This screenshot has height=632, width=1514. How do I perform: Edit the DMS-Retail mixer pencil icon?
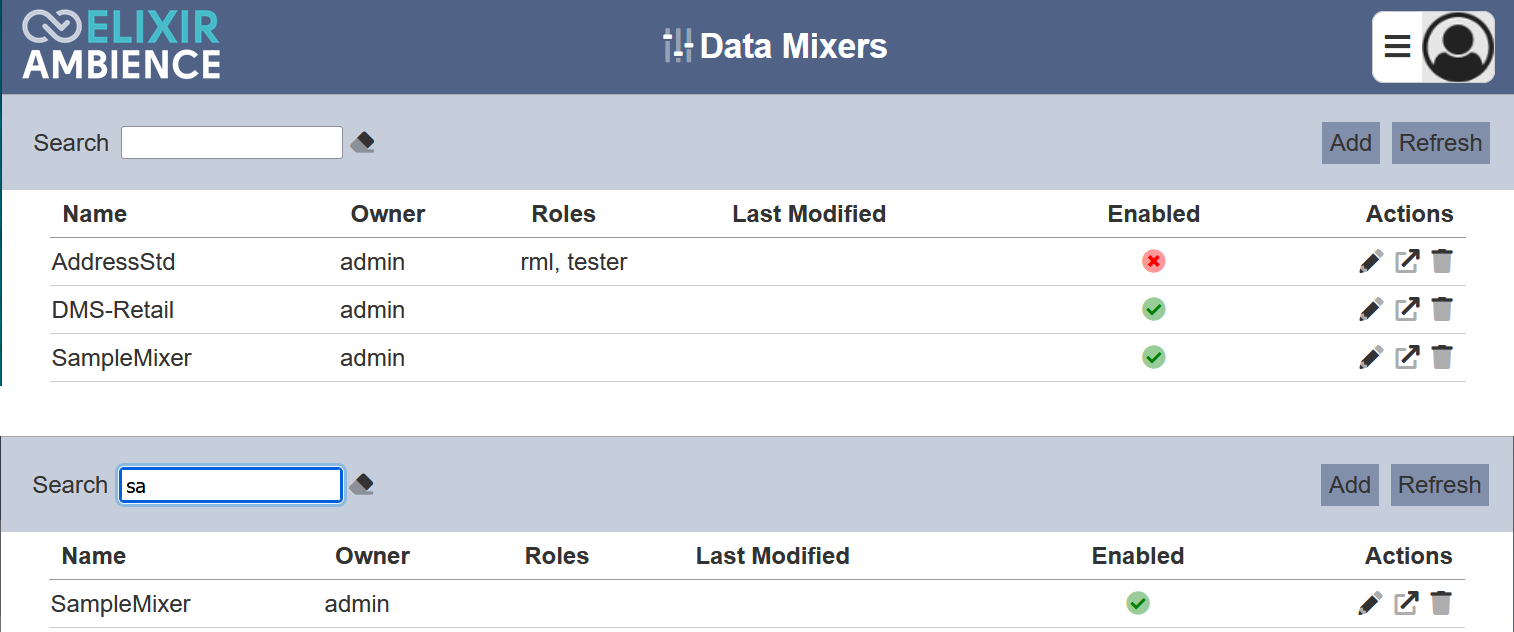1371,309
